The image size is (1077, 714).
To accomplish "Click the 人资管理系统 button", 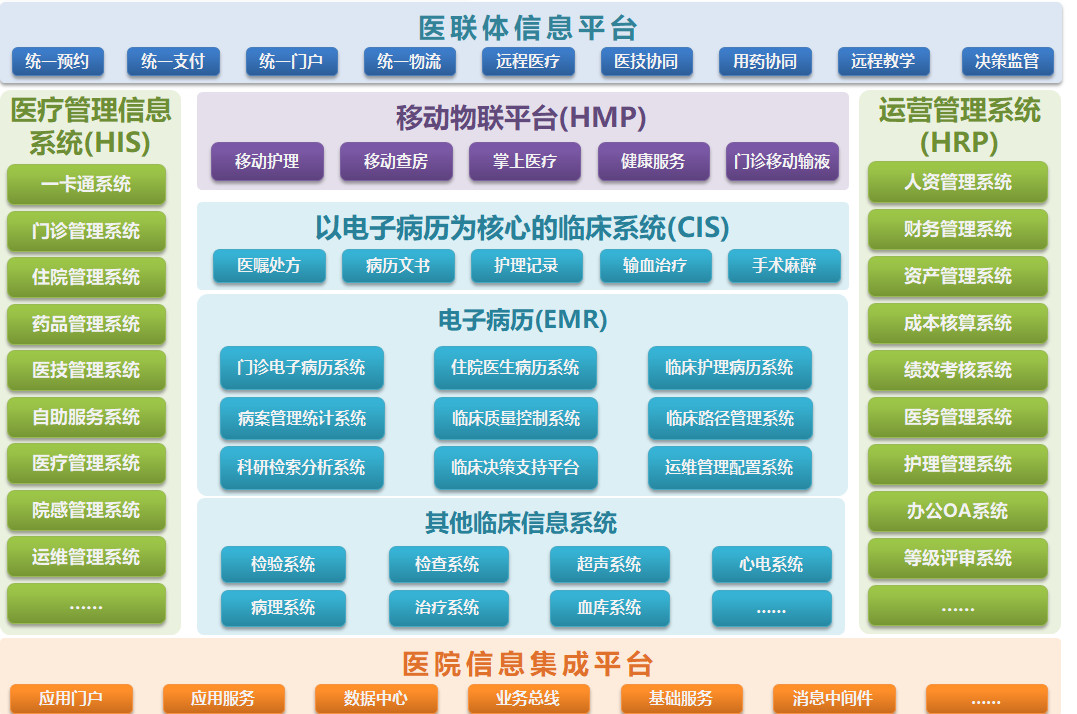I will [957, 183].
